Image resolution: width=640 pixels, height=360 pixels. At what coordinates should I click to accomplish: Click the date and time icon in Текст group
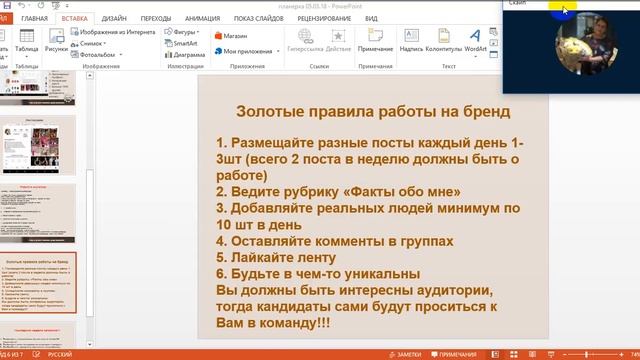[x=493, y=31]
